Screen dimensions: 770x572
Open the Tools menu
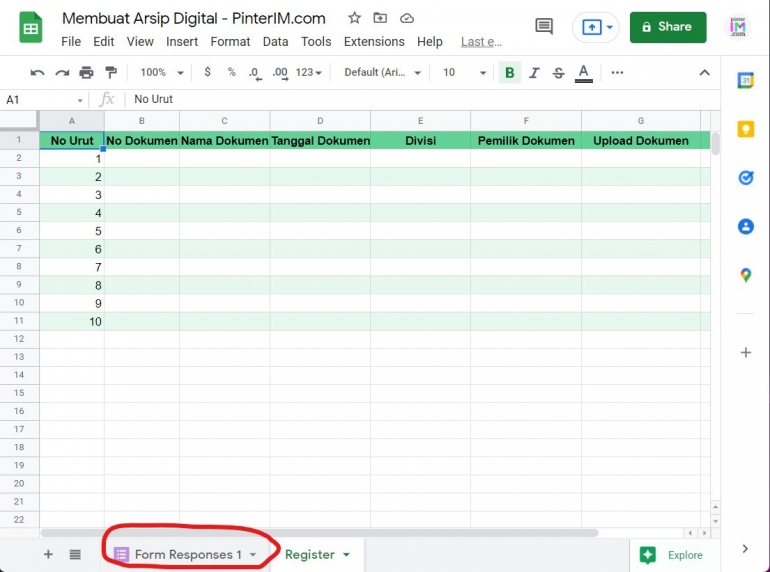tap(316, 42)
